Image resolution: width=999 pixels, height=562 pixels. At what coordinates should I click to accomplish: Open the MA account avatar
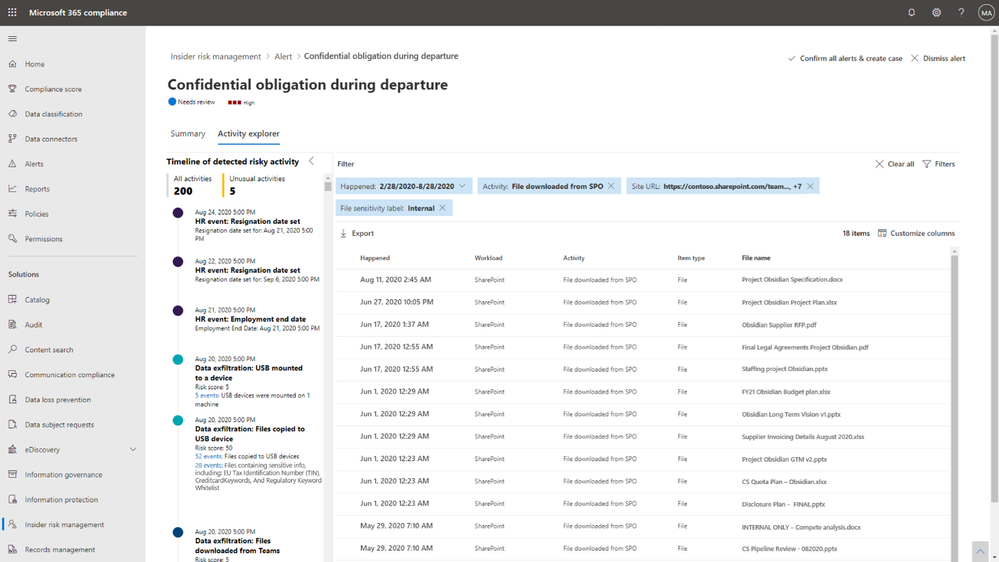[x=986, y=13]
